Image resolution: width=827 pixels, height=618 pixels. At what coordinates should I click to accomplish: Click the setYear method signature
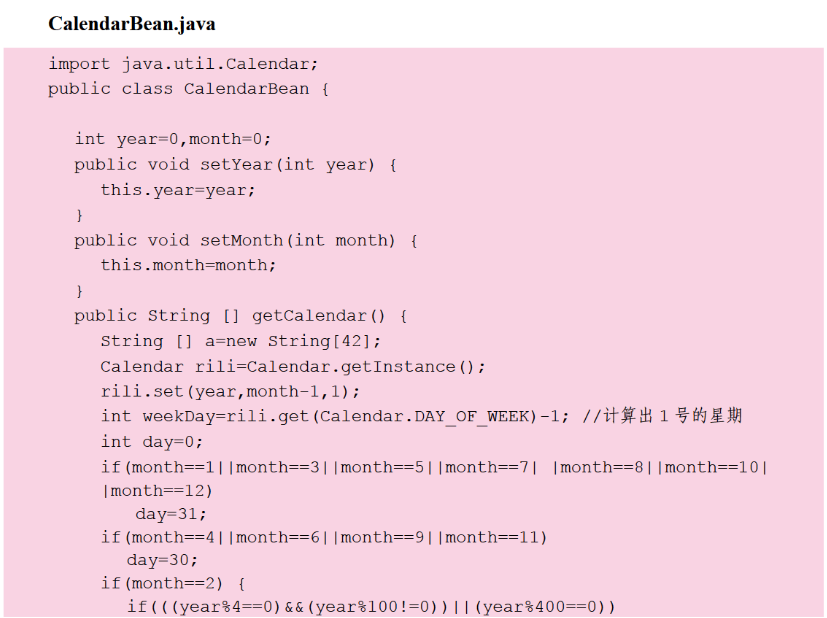pyautogui.click(x=235, y=164)
